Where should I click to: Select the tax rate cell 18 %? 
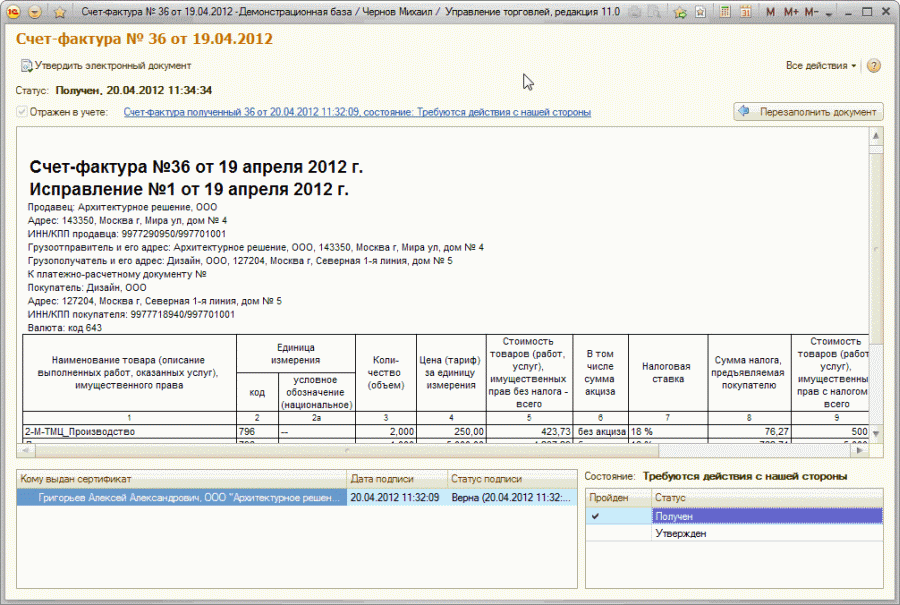pos(668,432)
